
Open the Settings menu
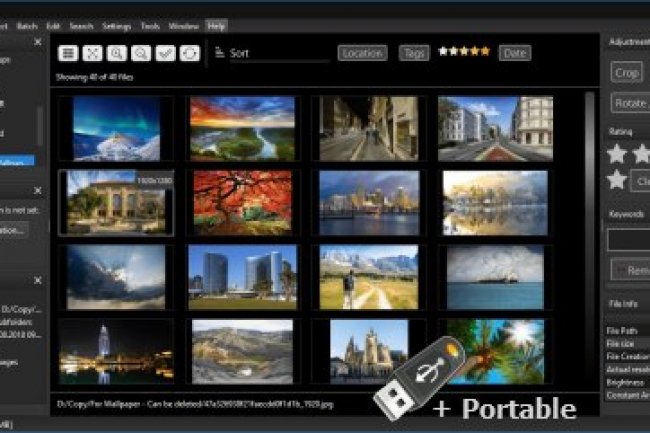tap(117, 25)
